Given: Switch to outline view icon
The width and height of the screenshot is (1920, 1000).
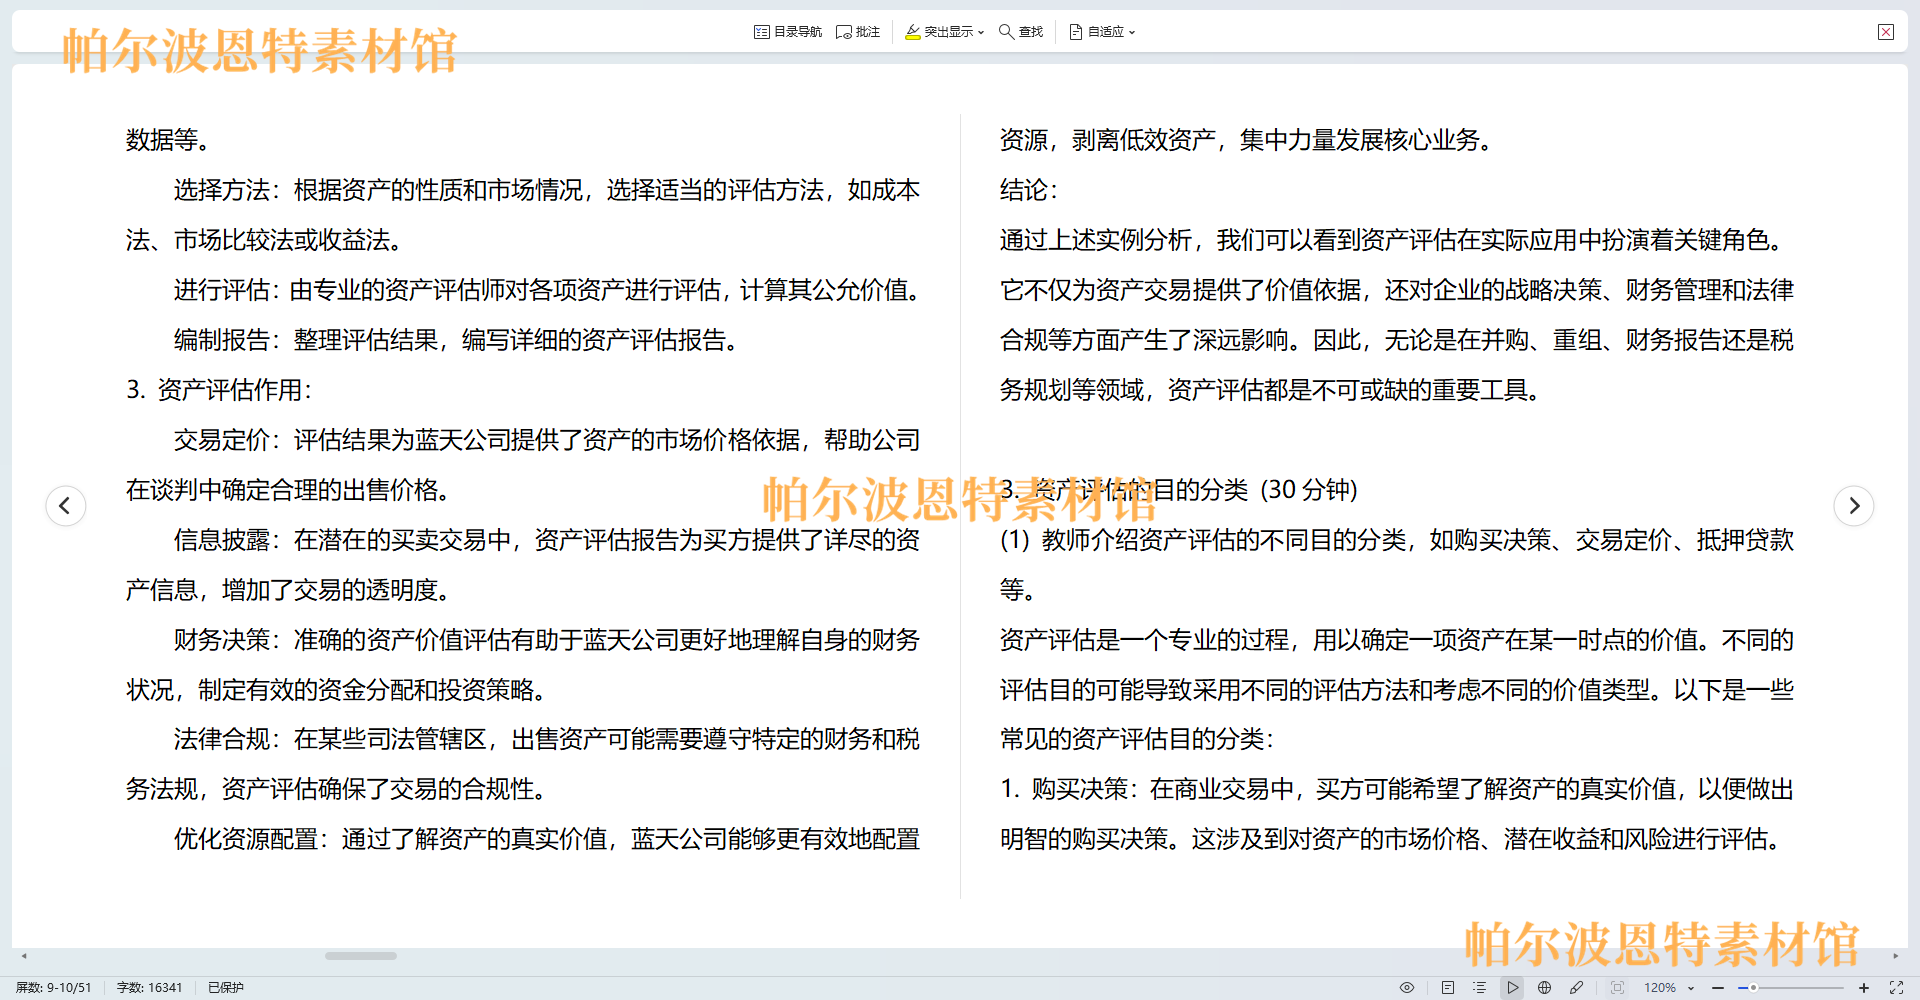Looking at the screenshot, I should [x=1480, y=987].
